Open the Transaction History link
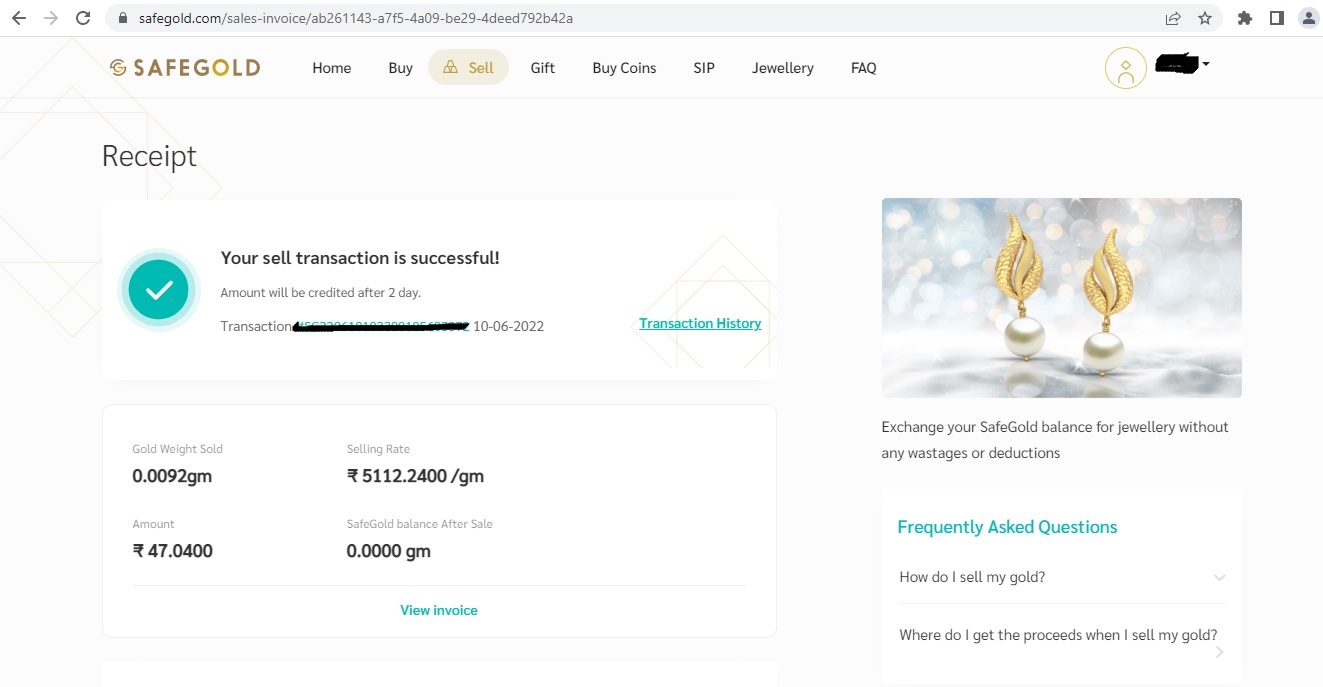1323x687 pixels. coord(700,323)
